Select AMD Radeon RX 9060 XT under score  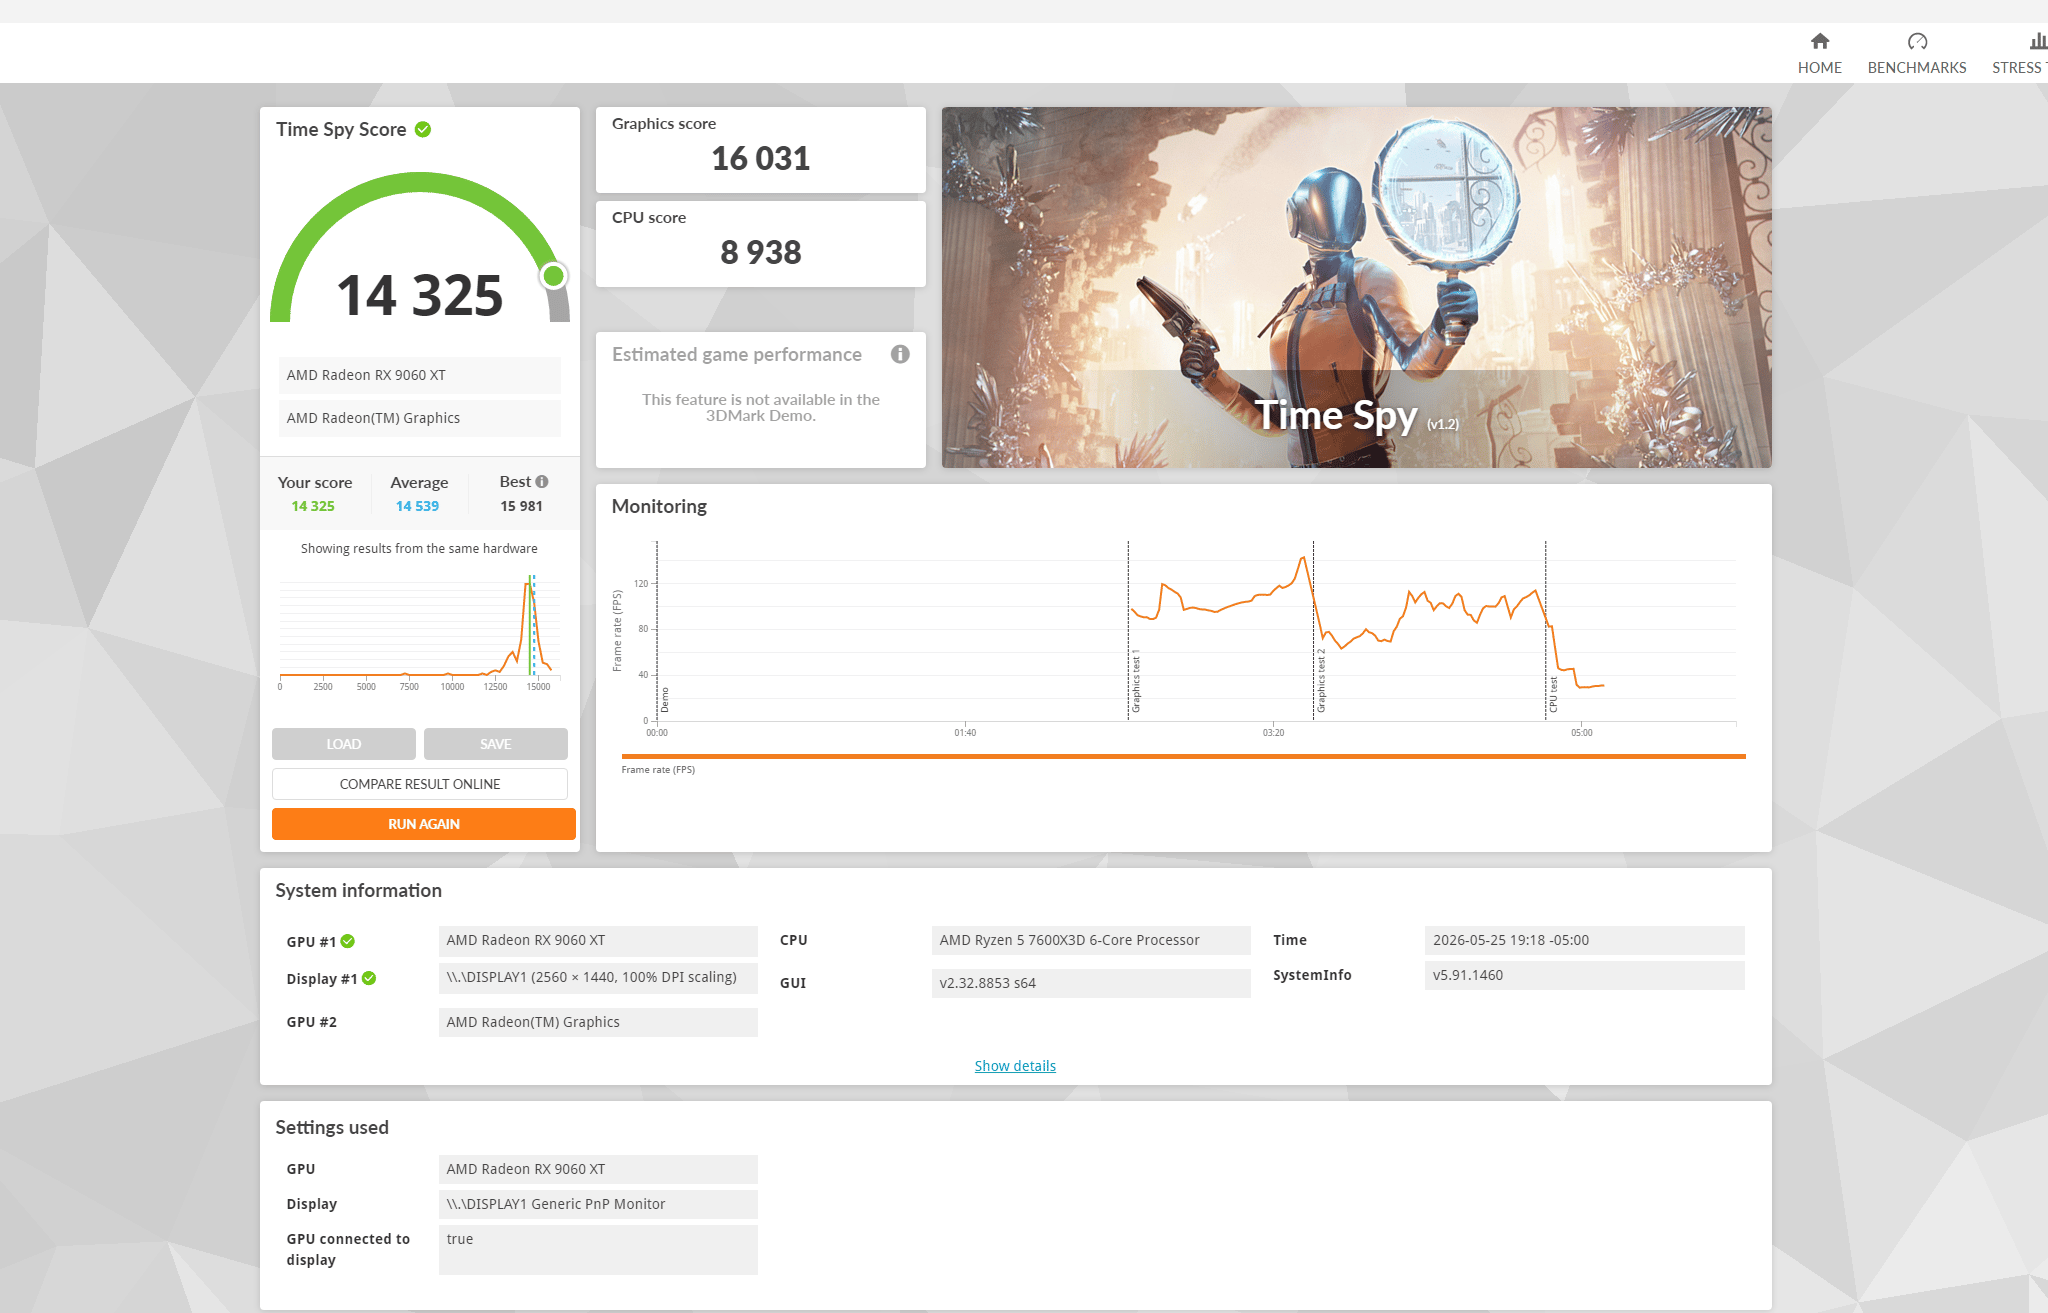(x=419, y=375)
